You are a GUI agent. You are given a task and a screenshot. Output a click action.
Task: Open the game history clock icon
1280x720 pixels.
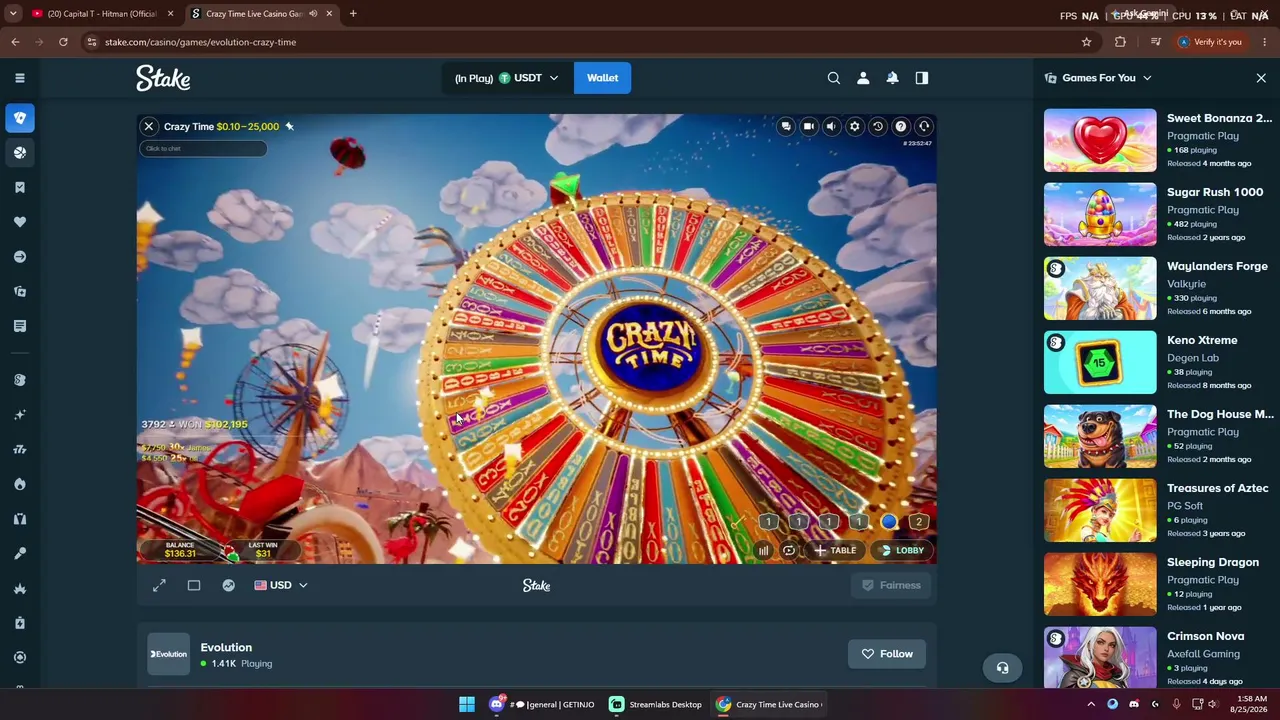click(x=878, y=127)
